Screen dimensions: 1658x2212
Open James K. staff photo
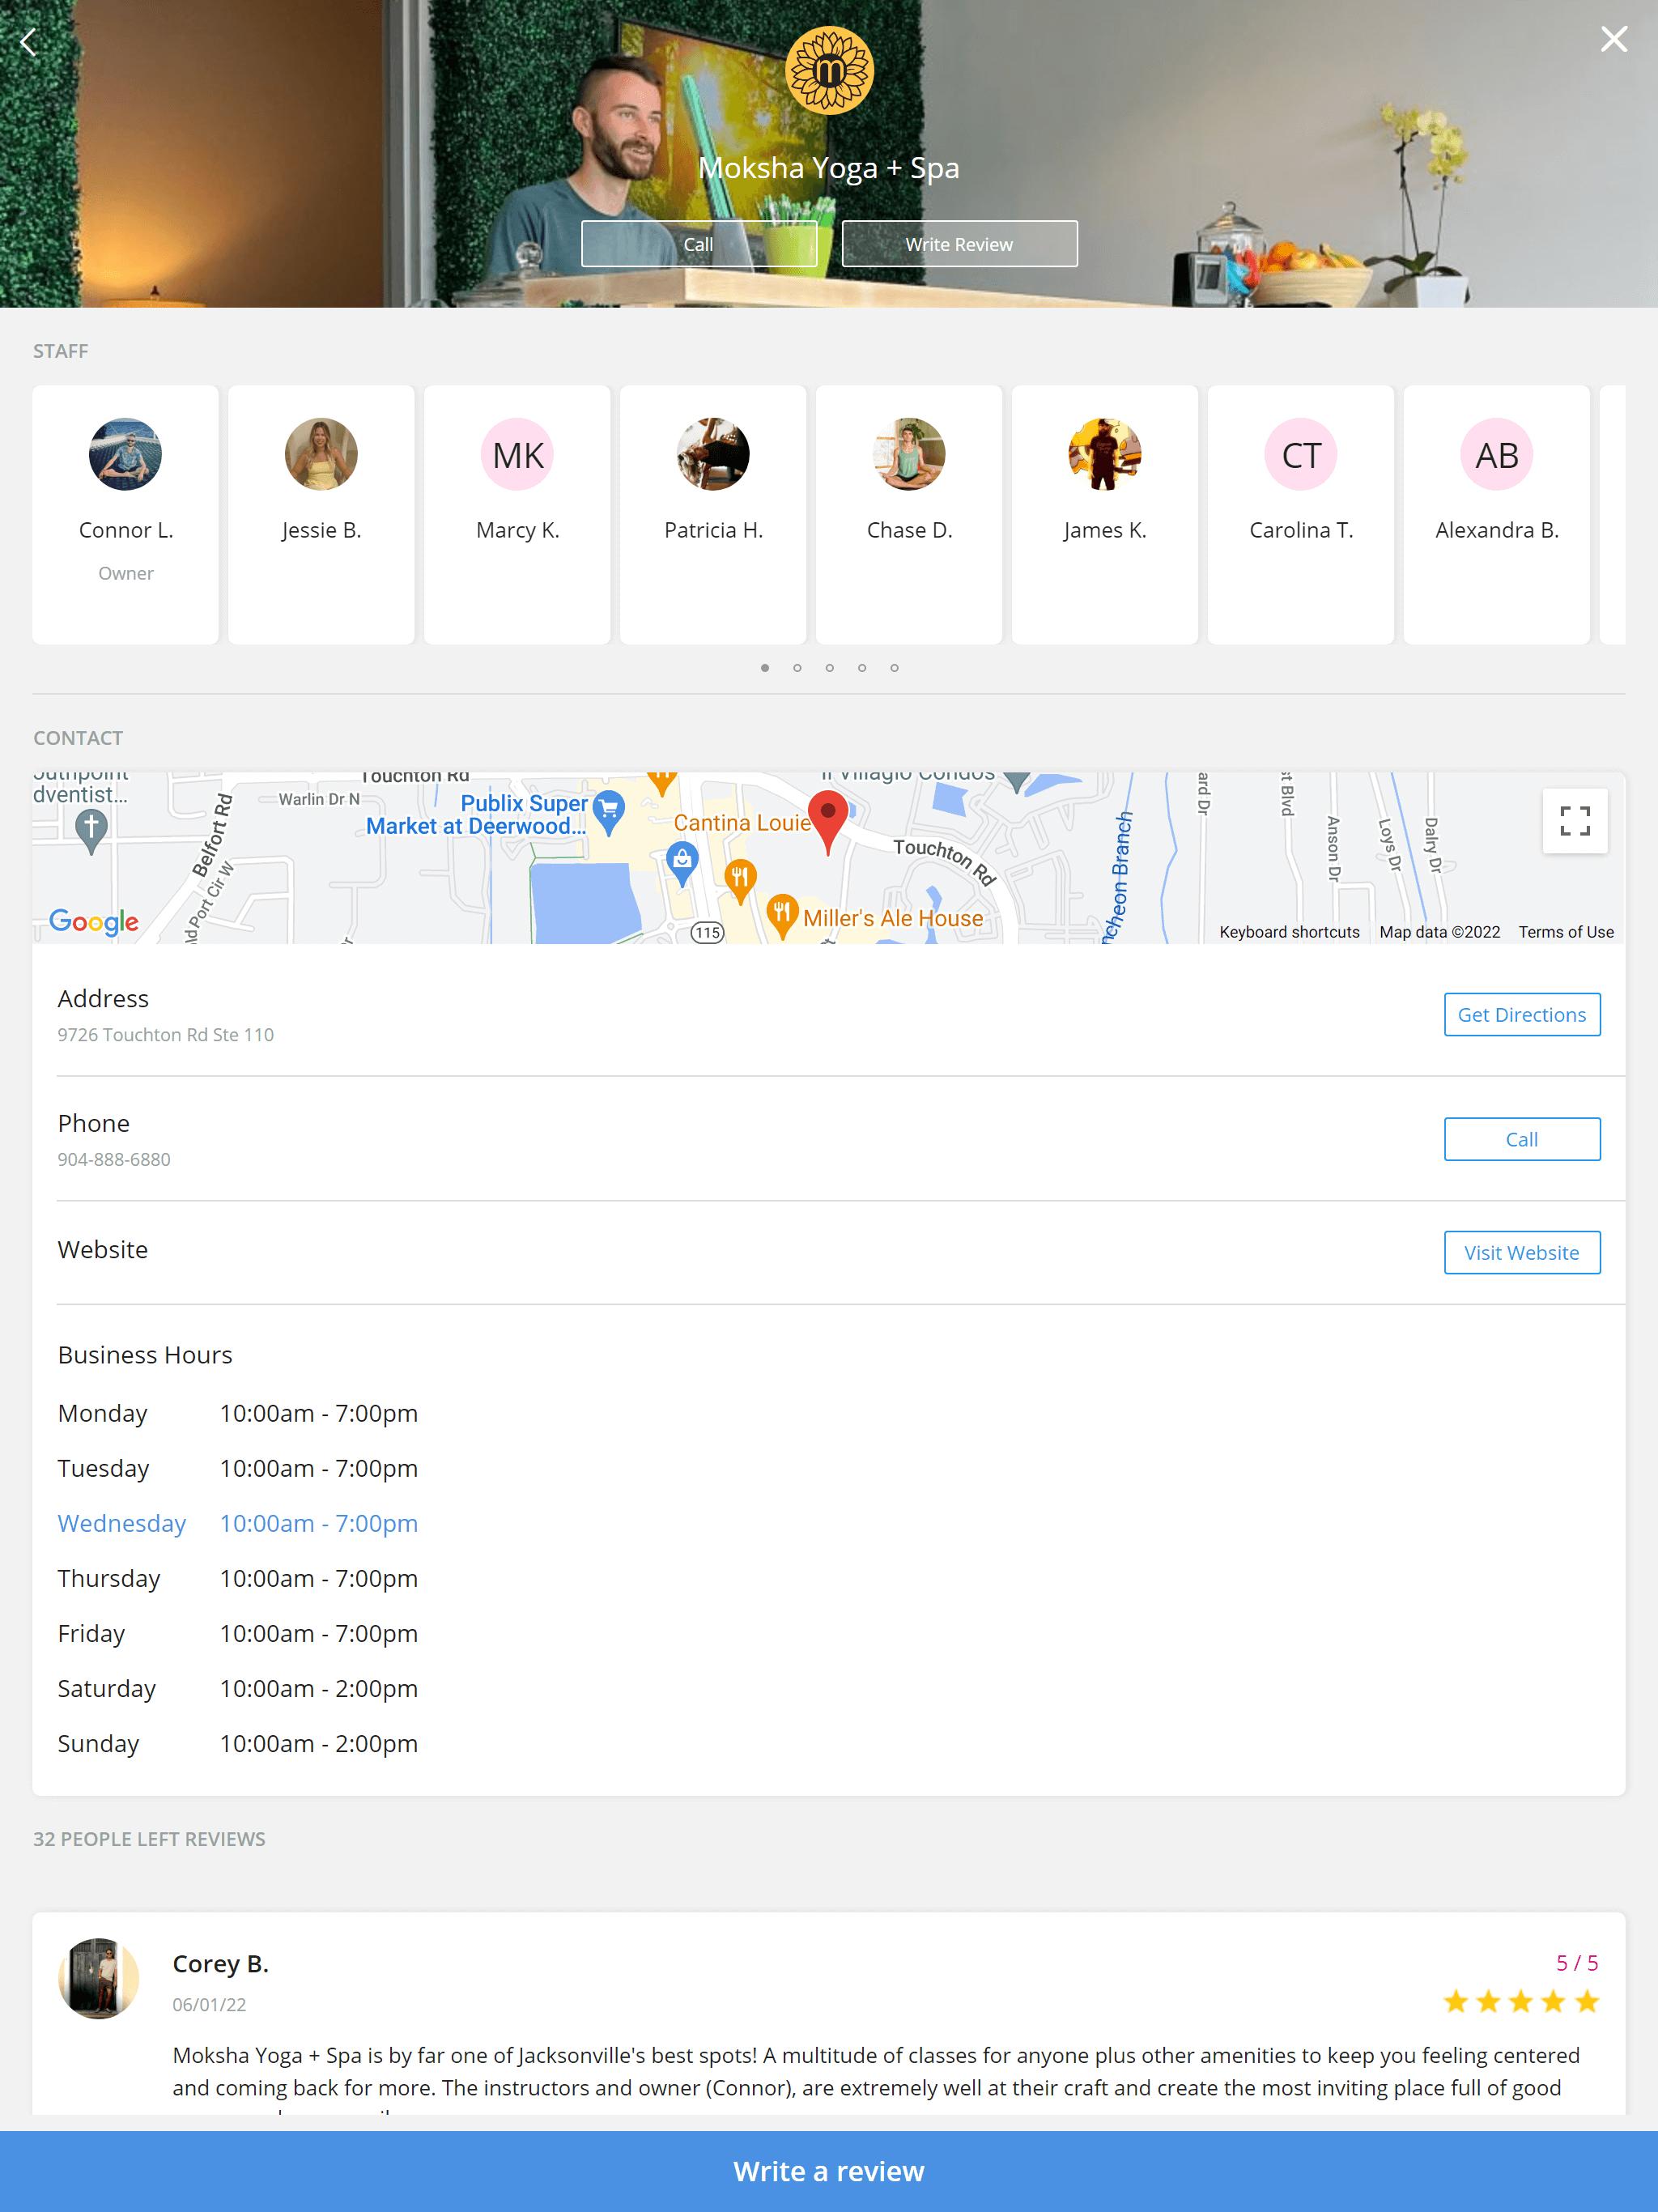(1105, 454)
